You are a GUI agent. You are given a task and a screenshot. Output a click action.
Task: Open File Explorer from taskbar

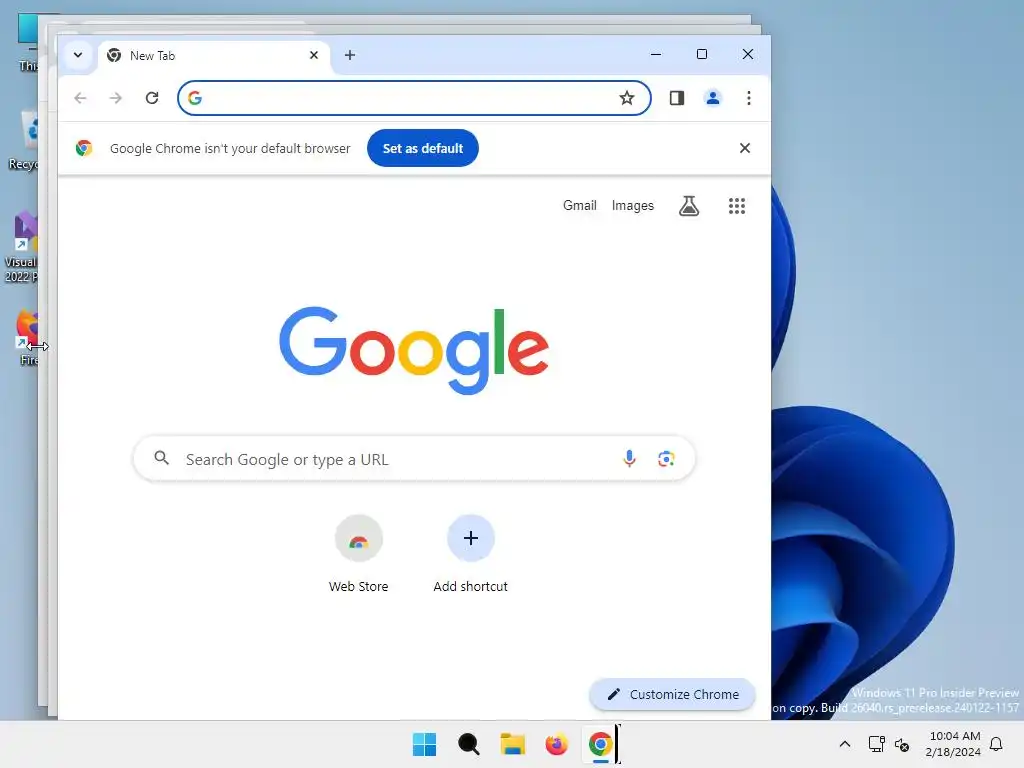click(513, 744)
